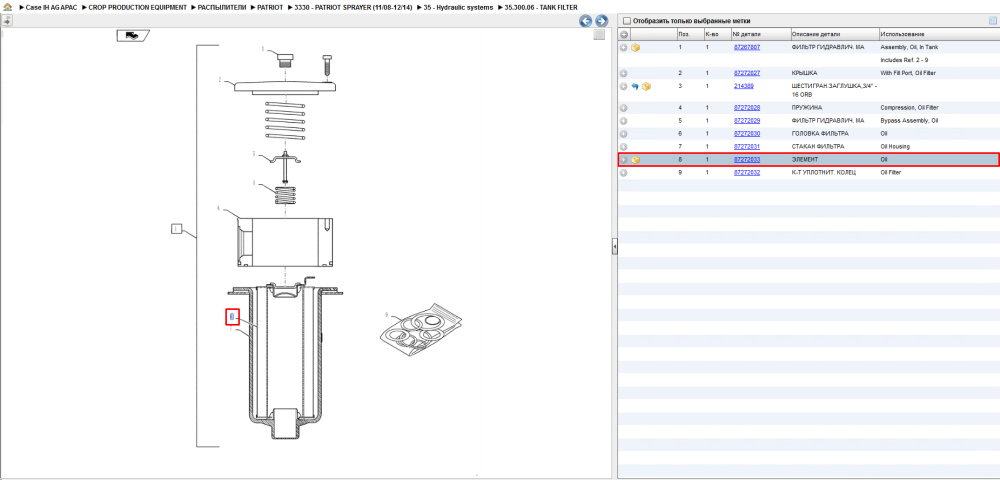Click the plus icon for part 87267807
Image resolution: width=1000 pixels, height=480 pixels.
tap(624, 47)
